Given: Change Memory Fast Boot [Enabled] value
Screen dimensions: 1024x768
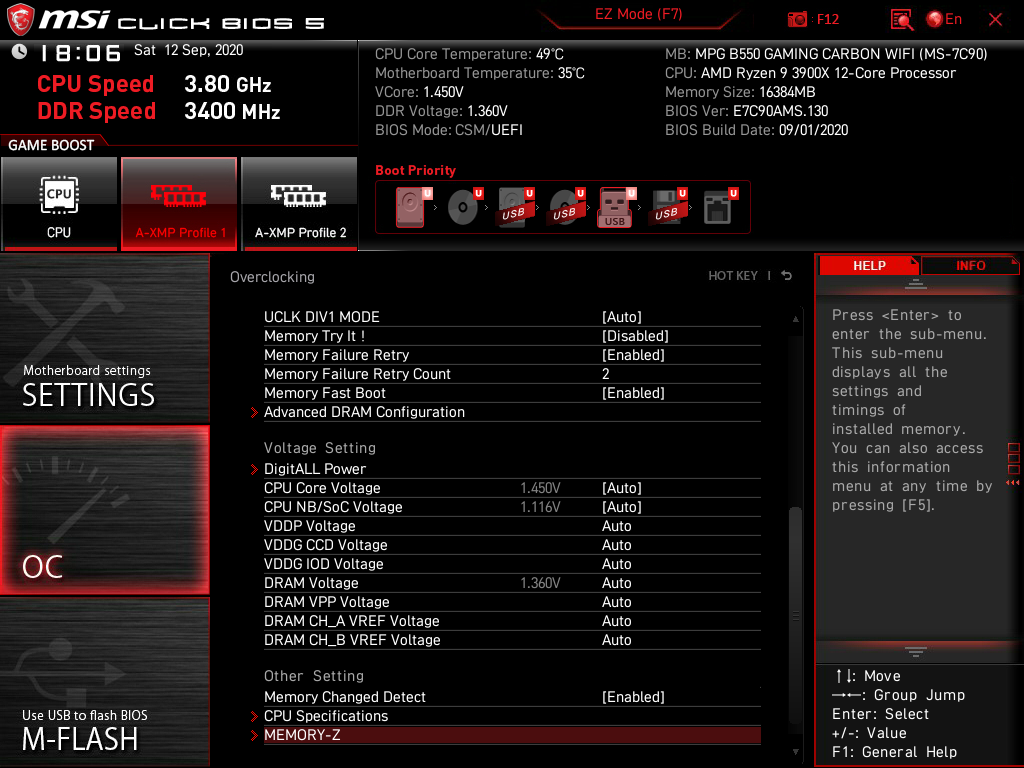Looking at the screenshot, I should click(x=633, y=392).
